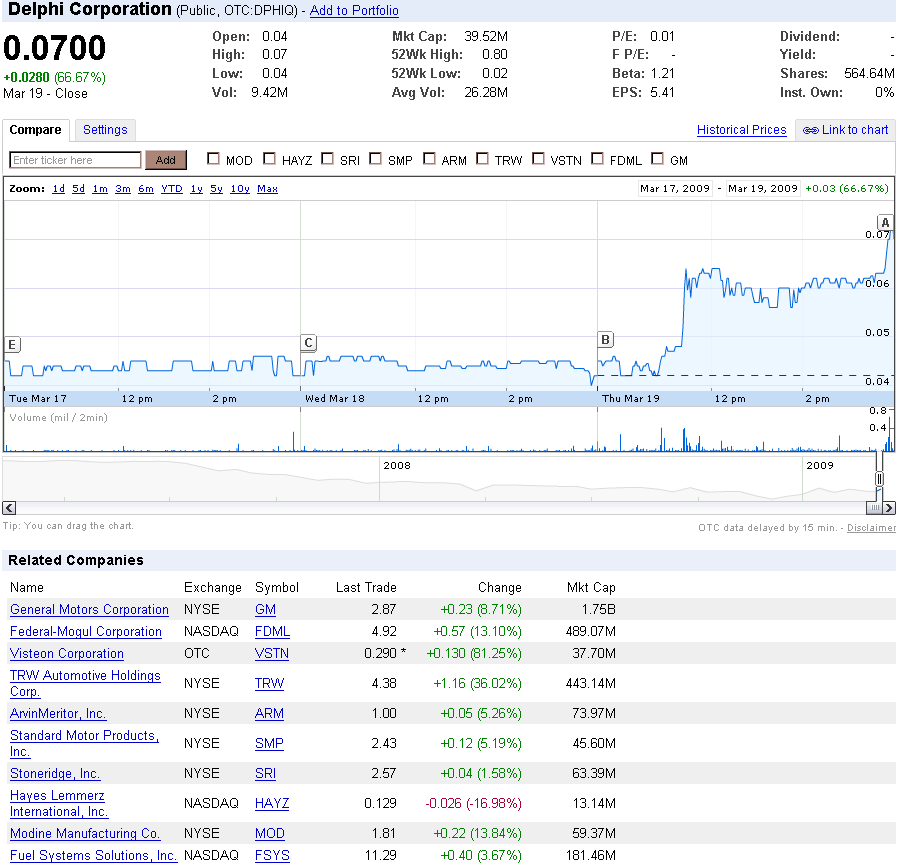911x868 pixels.
Task: Set chart zoom to 1d
Action: pos(59,189)
